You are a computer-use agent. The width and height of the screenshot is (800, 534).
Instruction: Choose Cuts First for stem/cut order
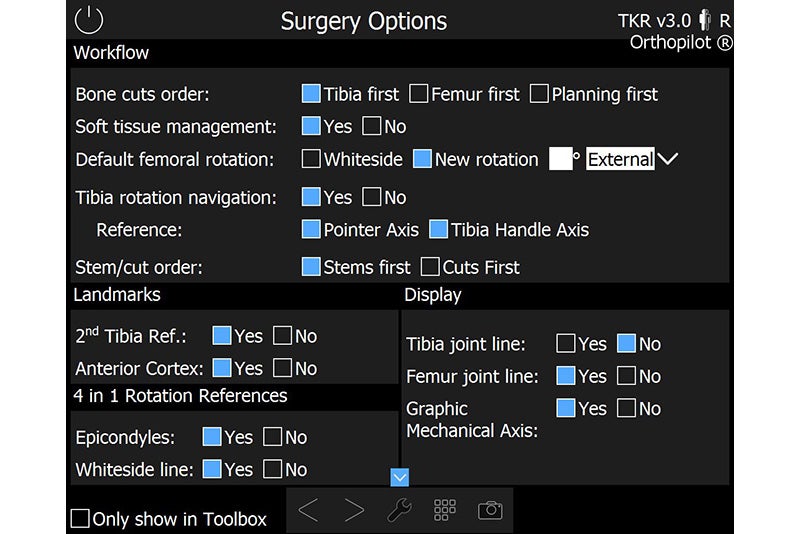(x=430, y=267)
